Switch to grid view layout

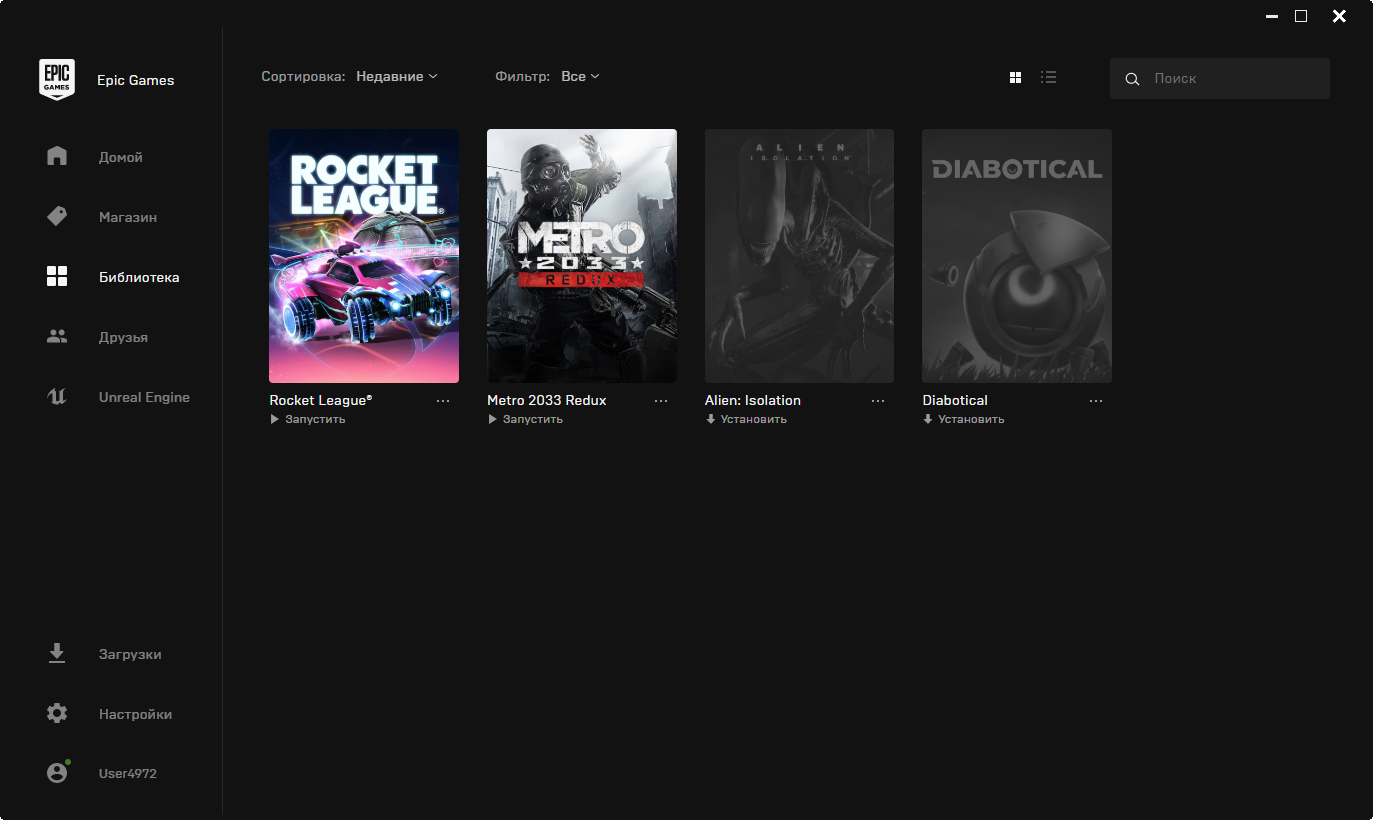tap(1016, 77)
